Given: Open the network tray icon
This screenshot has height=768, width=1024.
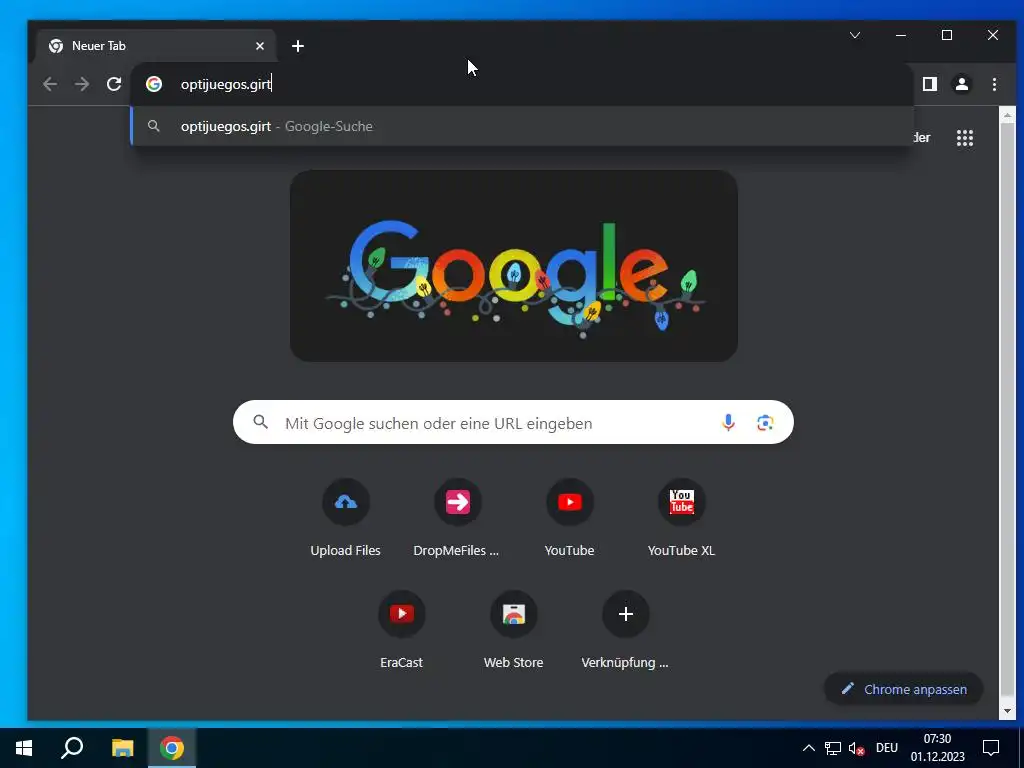Looking at the screenshot, I should click(833, 748).
